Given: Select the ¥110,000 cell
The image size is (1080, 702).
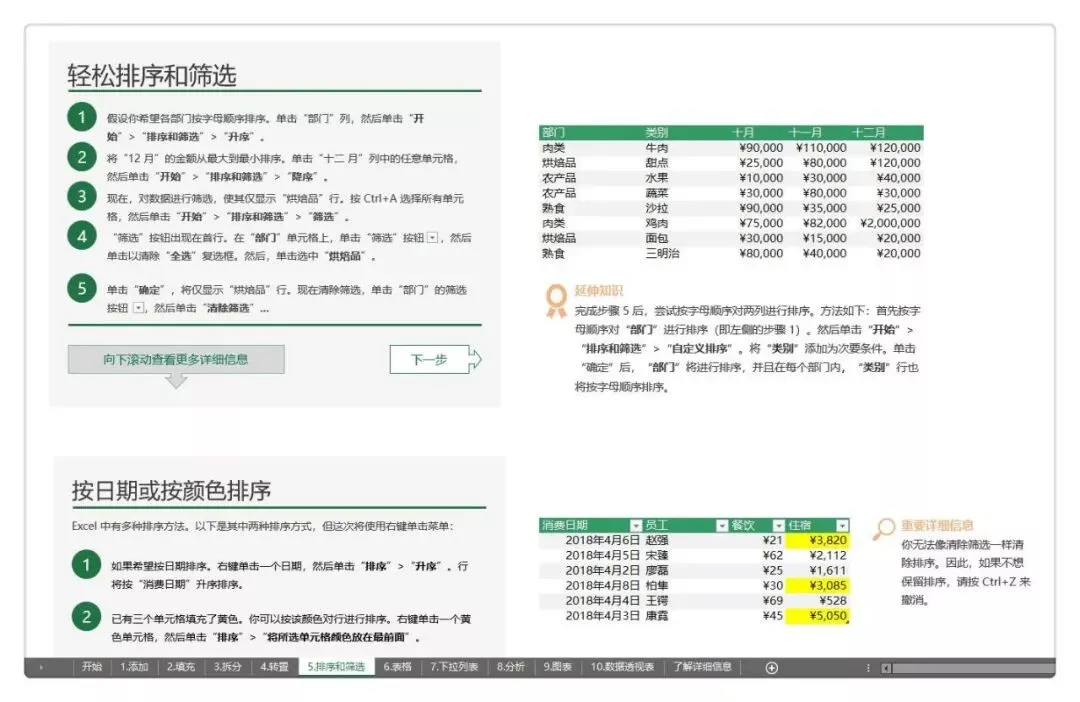Looking at the screenshot, I should 818,147.
